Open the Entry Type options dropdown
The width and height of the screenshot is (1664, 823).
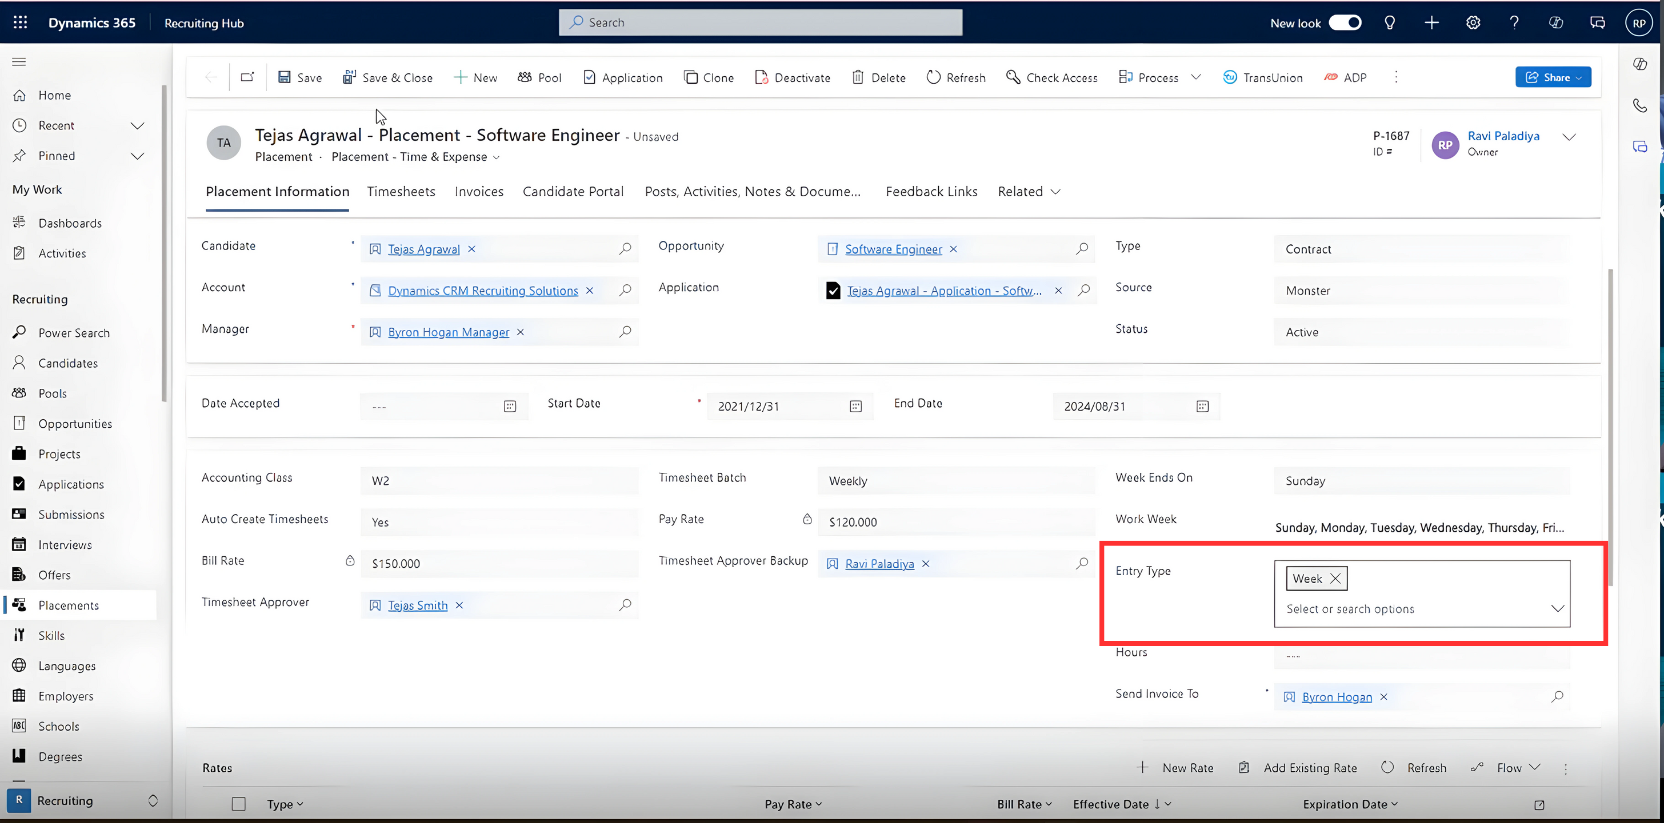1557,608
